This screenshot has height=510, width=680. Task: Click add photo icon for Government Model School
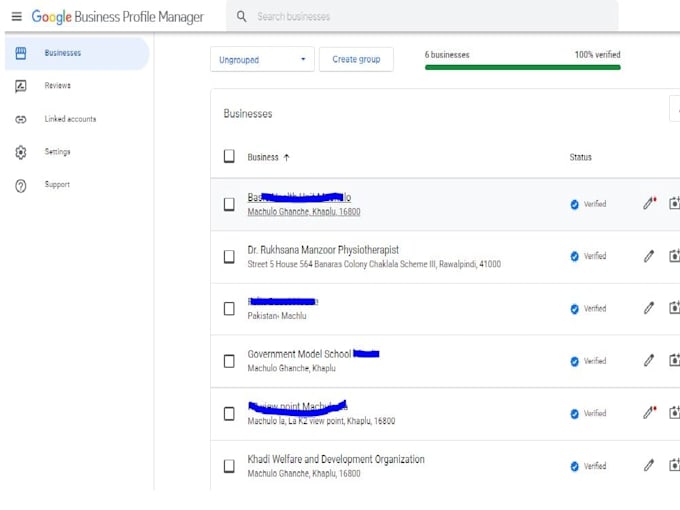pyautogui.click(x=674, y=360)
